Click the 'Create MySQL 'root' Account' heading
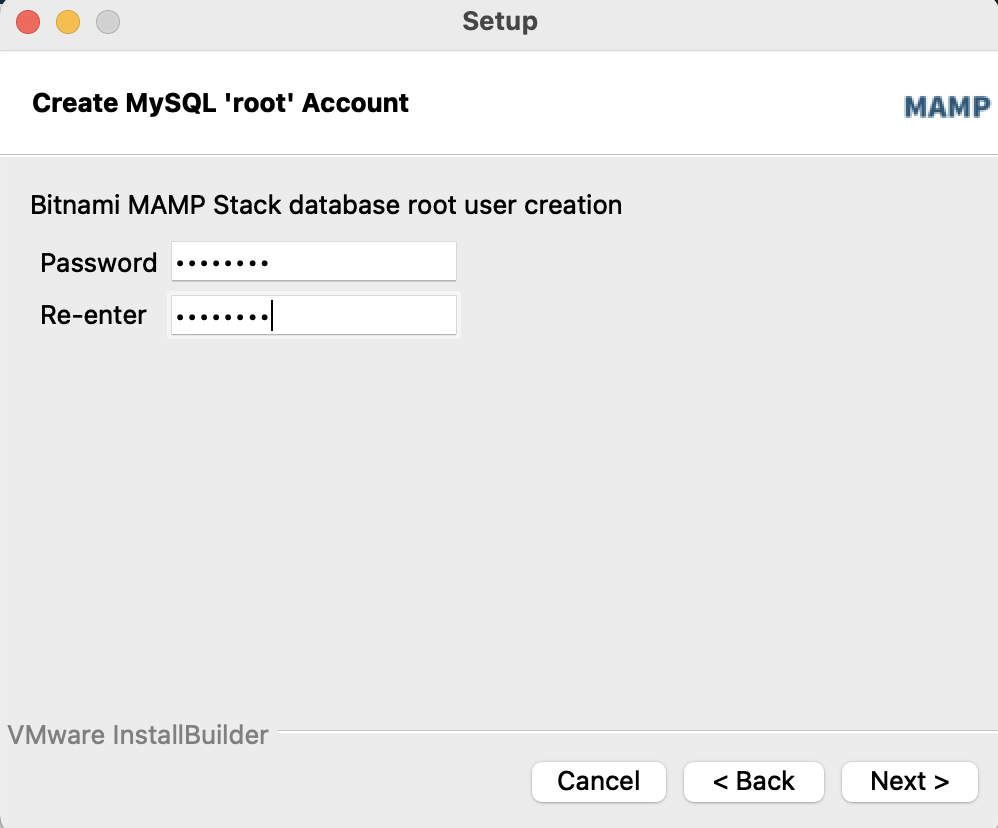 click(220, 103)
